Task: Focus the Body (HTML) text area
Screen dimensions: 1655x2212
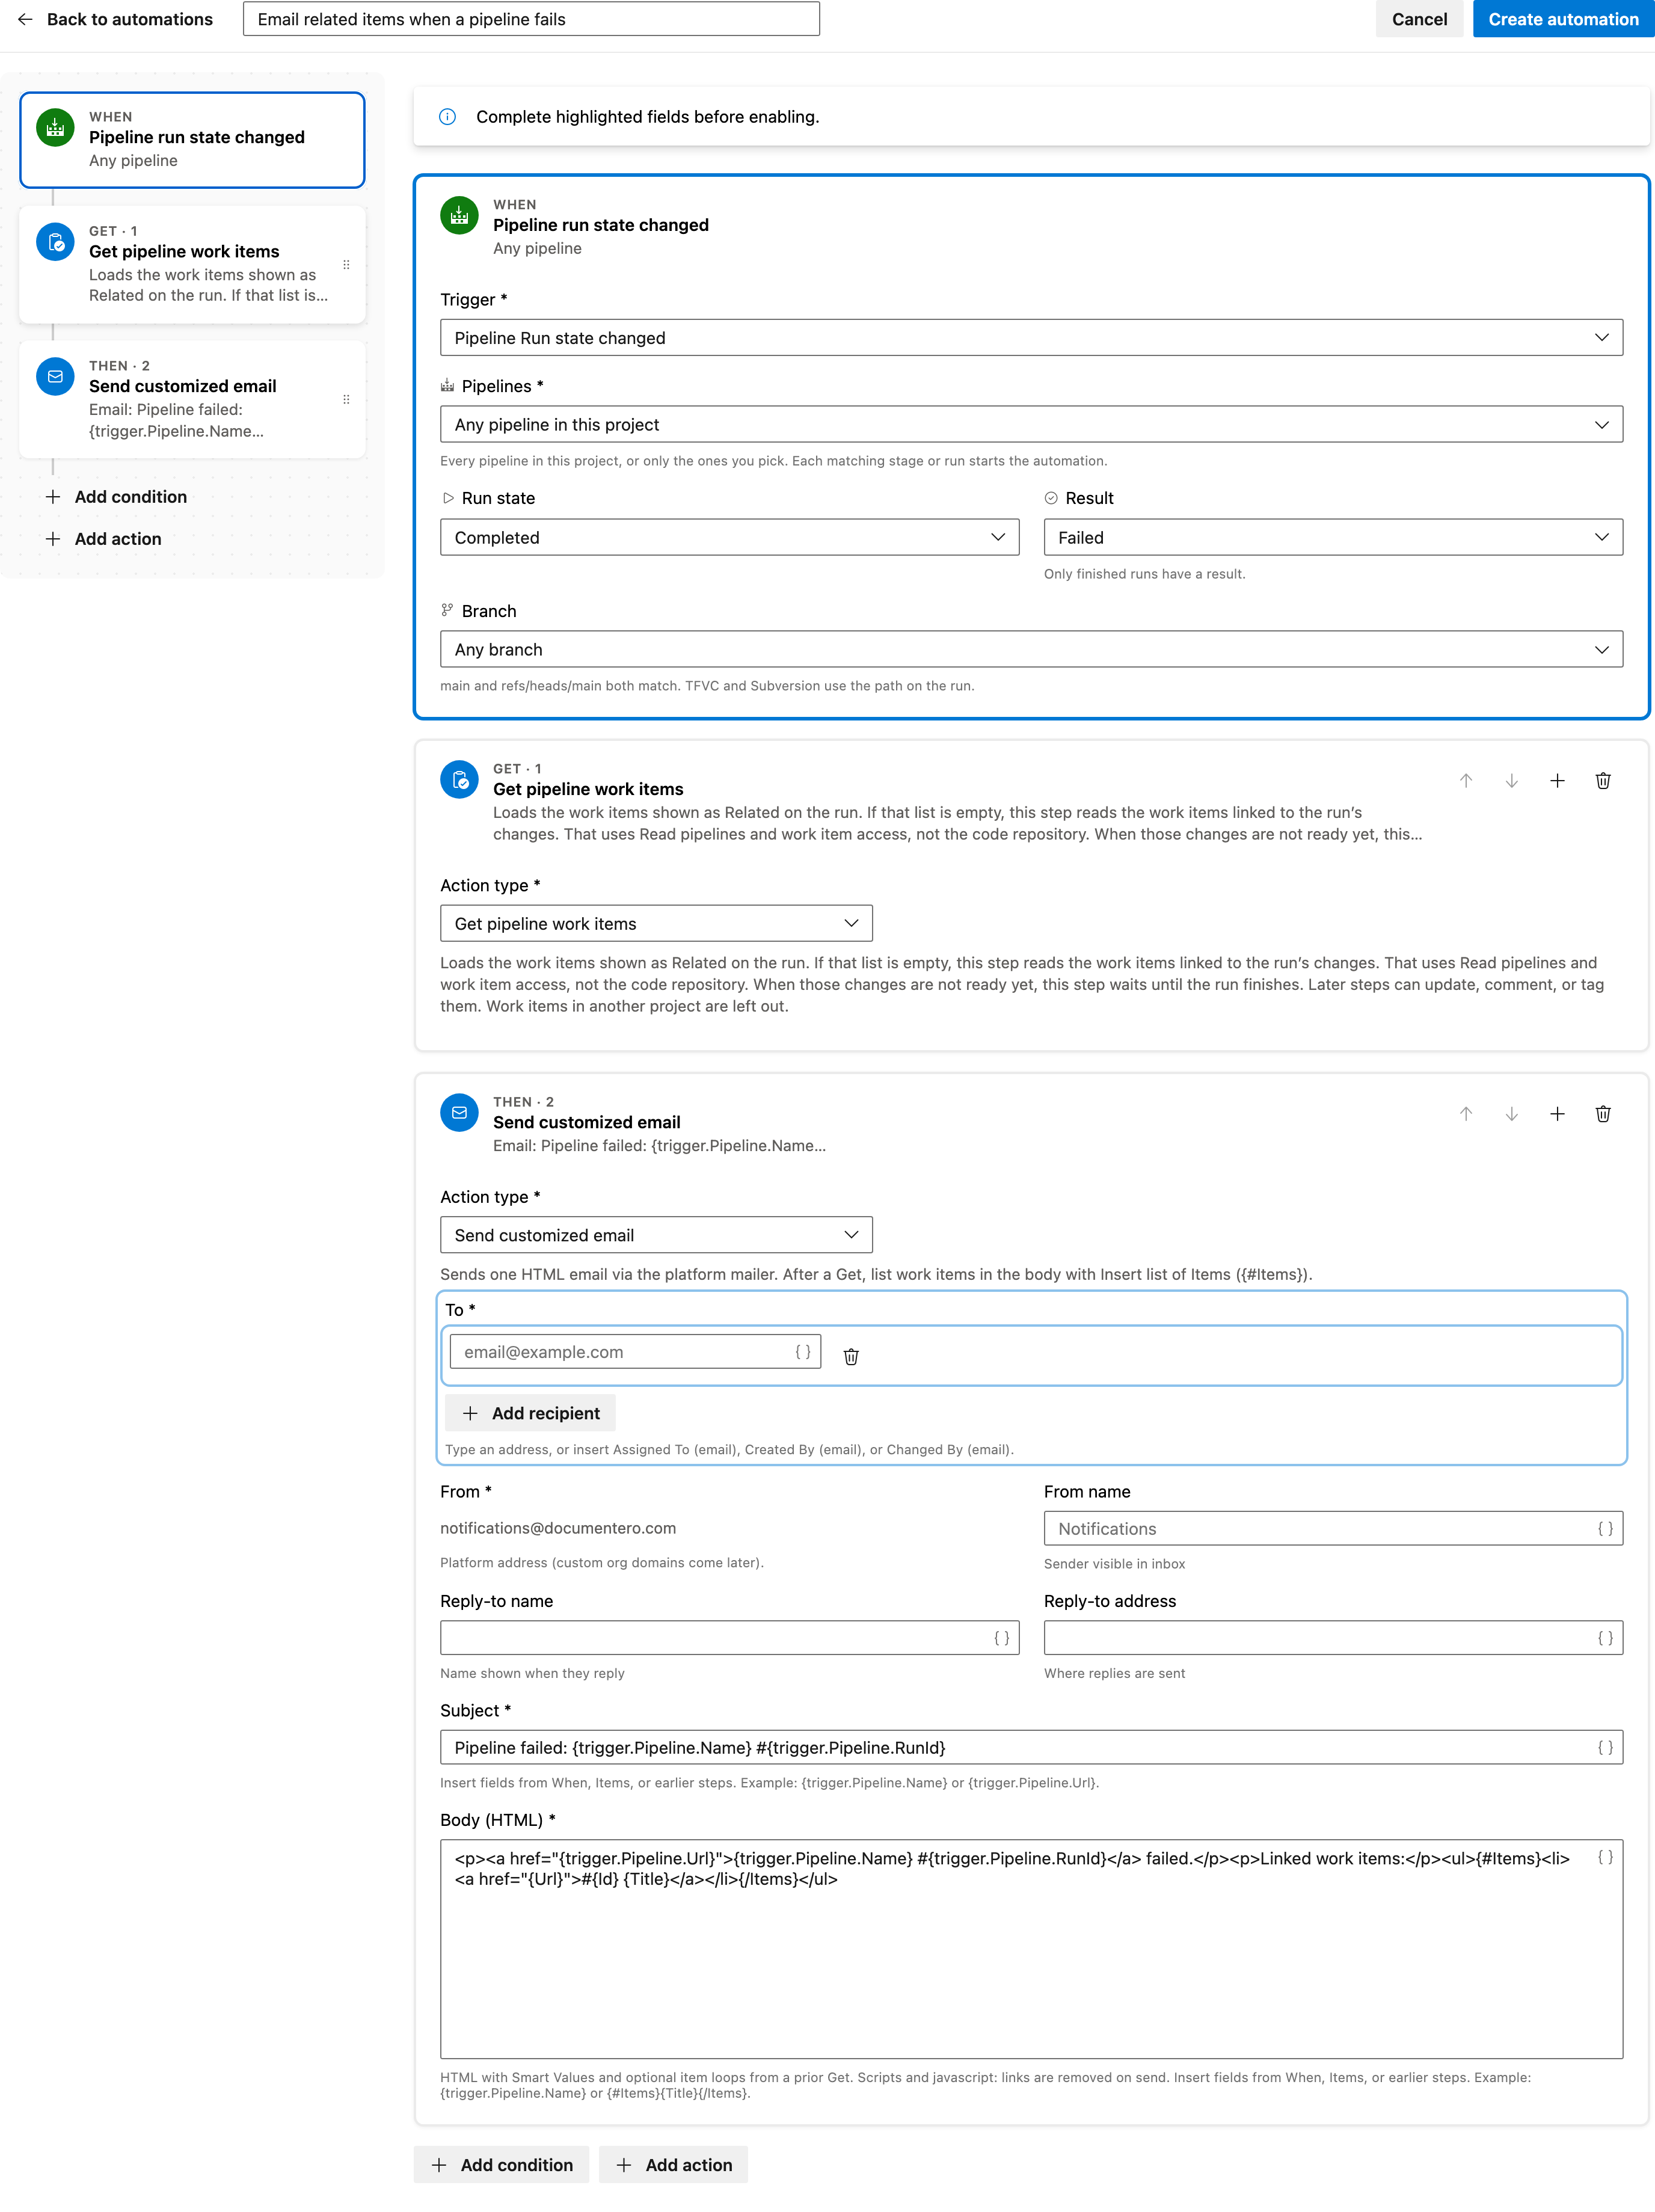Action: click(1031, 1949)
